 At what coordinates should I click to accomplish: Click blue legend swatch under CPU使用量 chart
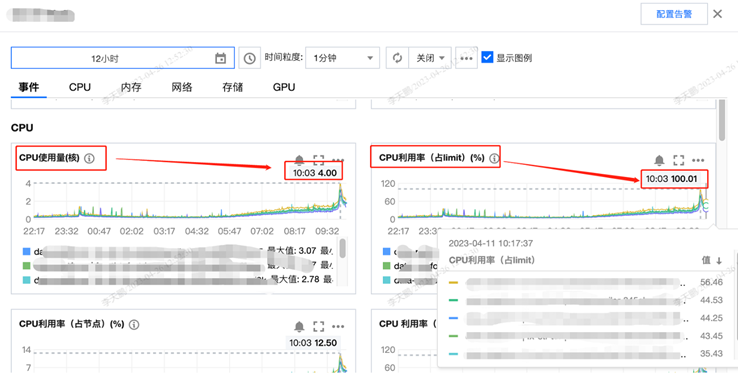click(26, 252)
